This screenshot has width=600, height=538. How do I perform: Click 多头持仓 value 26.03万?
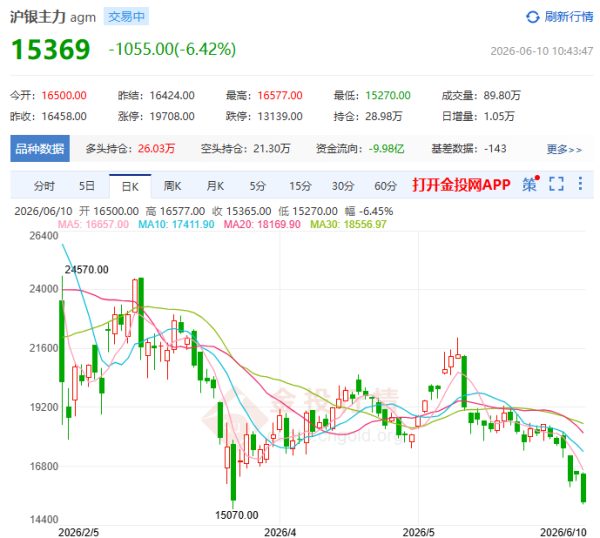tap(157, 148)
